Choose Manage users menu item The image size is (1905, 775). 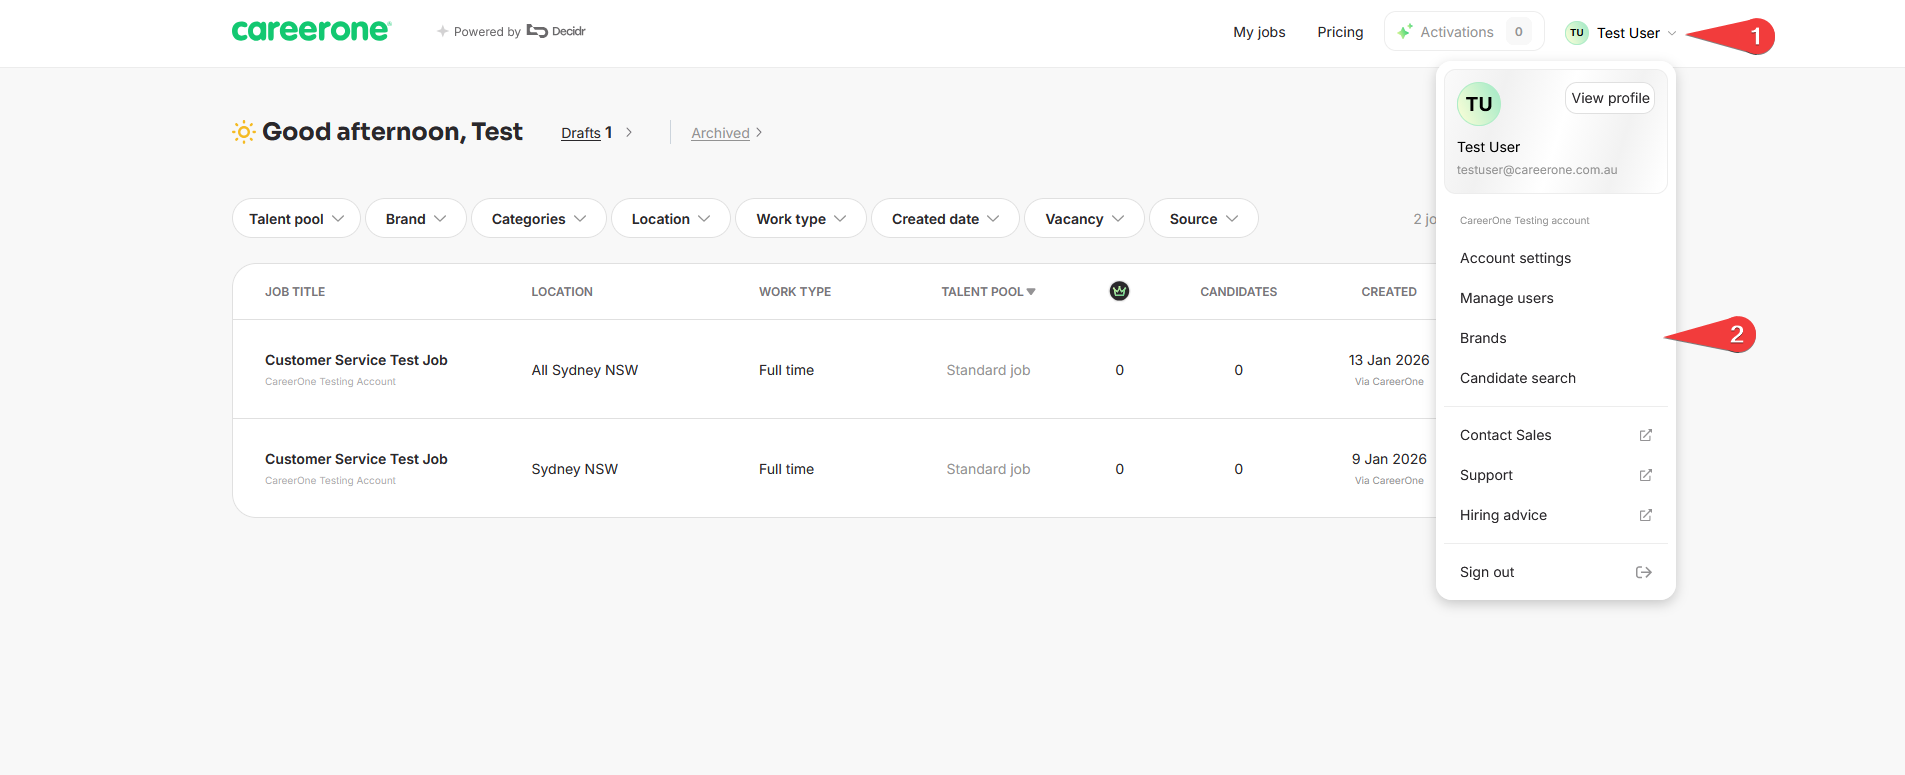pos(1506,298)
